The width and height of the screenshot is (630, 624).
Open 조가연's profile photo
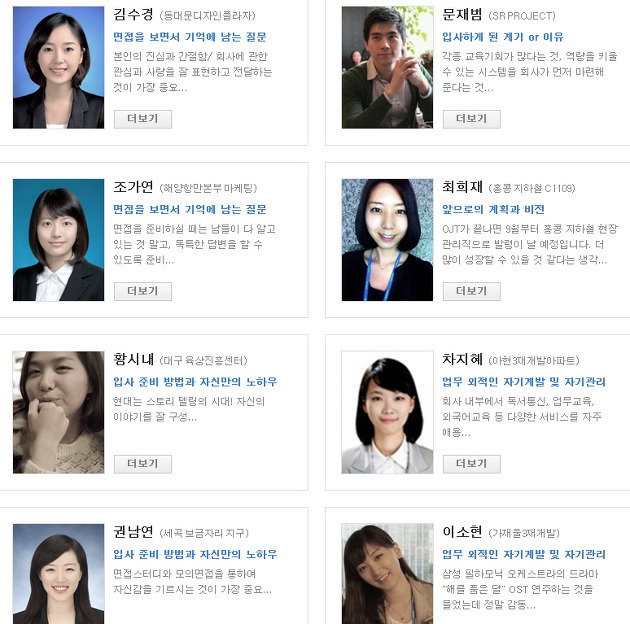[x=58, y=240]
